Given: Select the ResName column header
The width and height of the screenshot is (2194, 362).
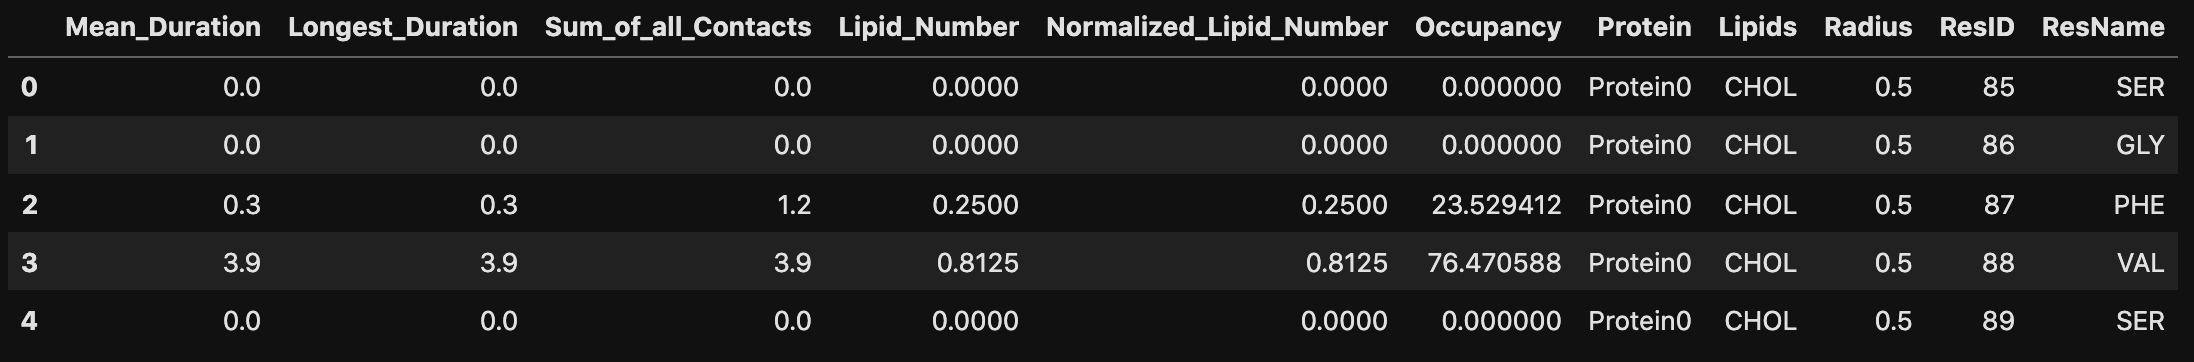Looking at the screenshot, I should coord(2103,27).
